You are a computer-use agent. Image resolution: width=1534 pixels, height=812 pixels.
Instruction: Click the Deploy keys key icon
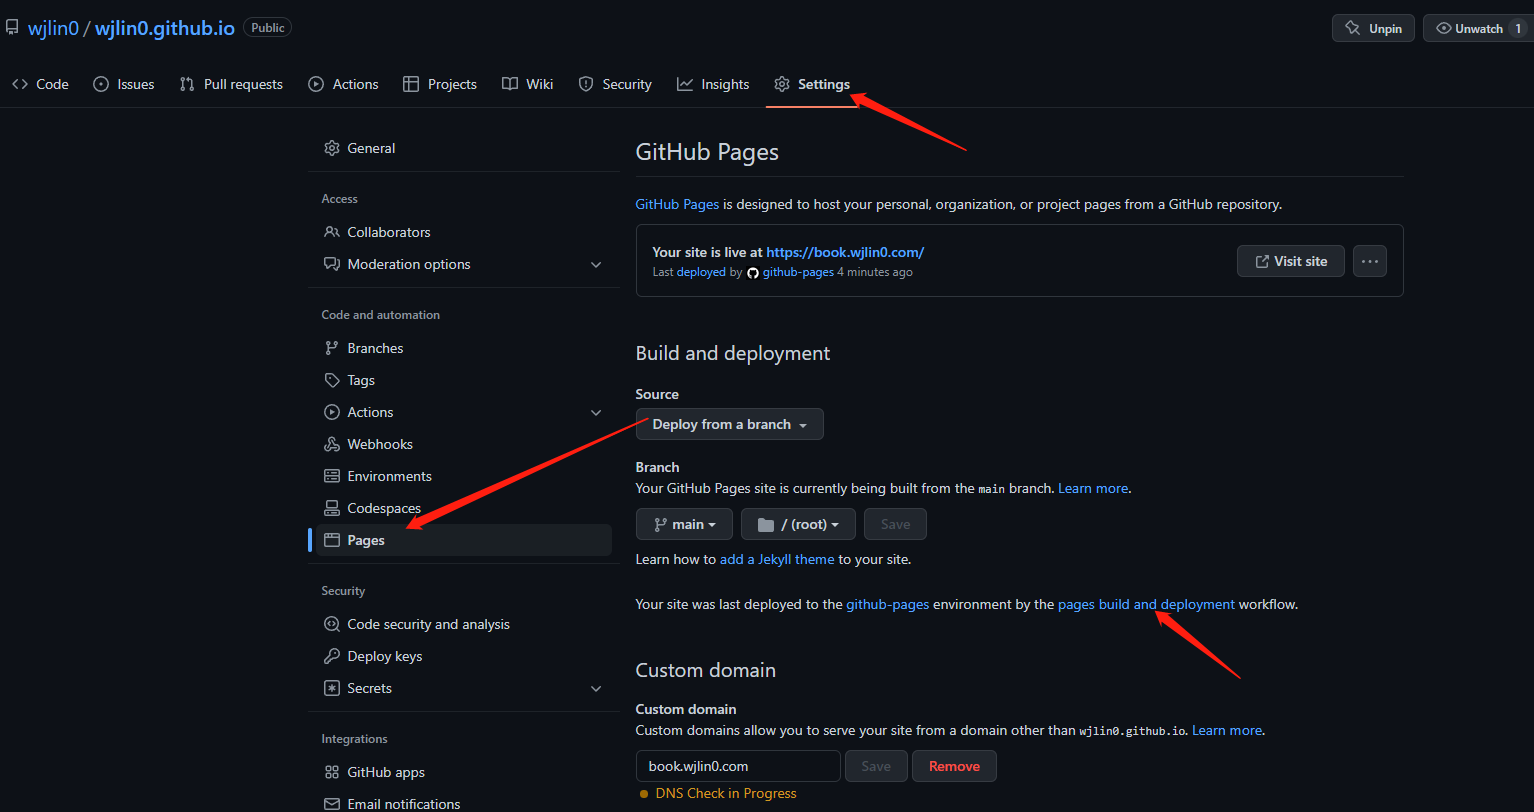tap(331, 656)
